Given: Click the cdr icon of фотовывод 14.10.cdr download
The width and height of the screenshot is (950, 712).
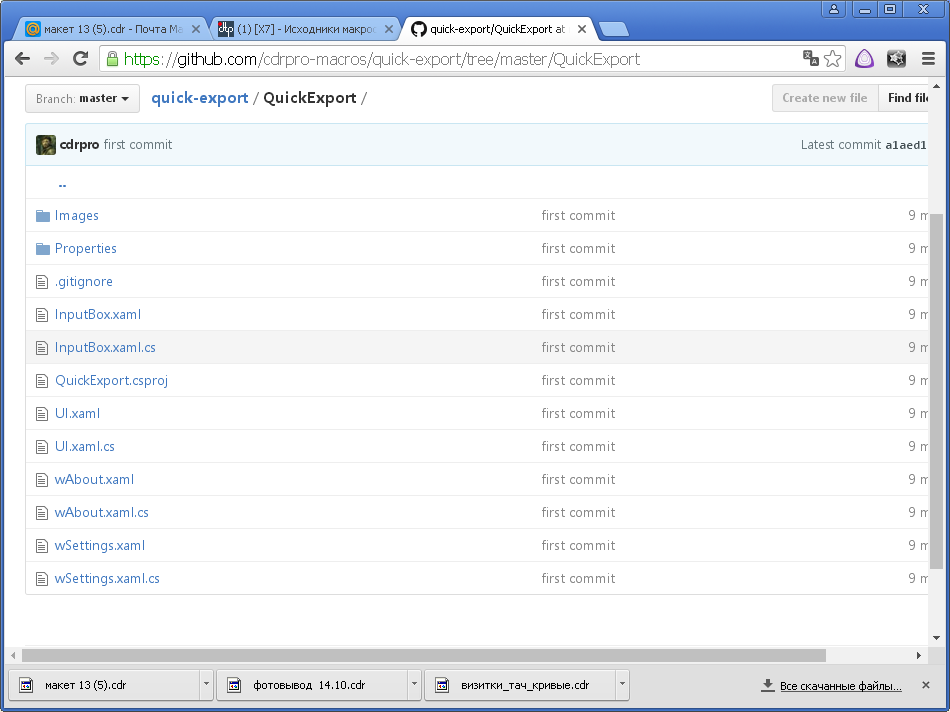Looking at the screenshot, I should (x=234, y=685).
